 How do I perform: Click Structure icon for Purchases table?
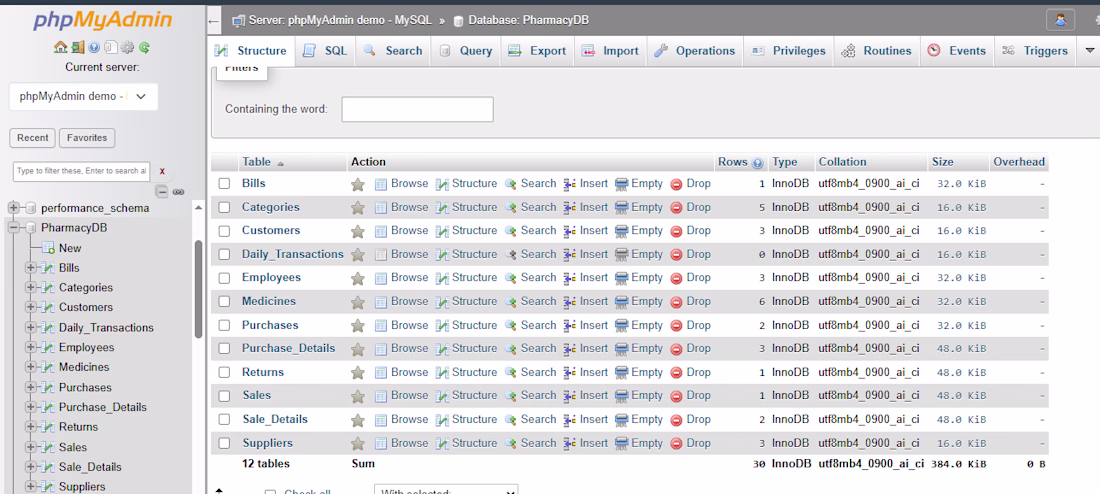click(x=442, y=326)
